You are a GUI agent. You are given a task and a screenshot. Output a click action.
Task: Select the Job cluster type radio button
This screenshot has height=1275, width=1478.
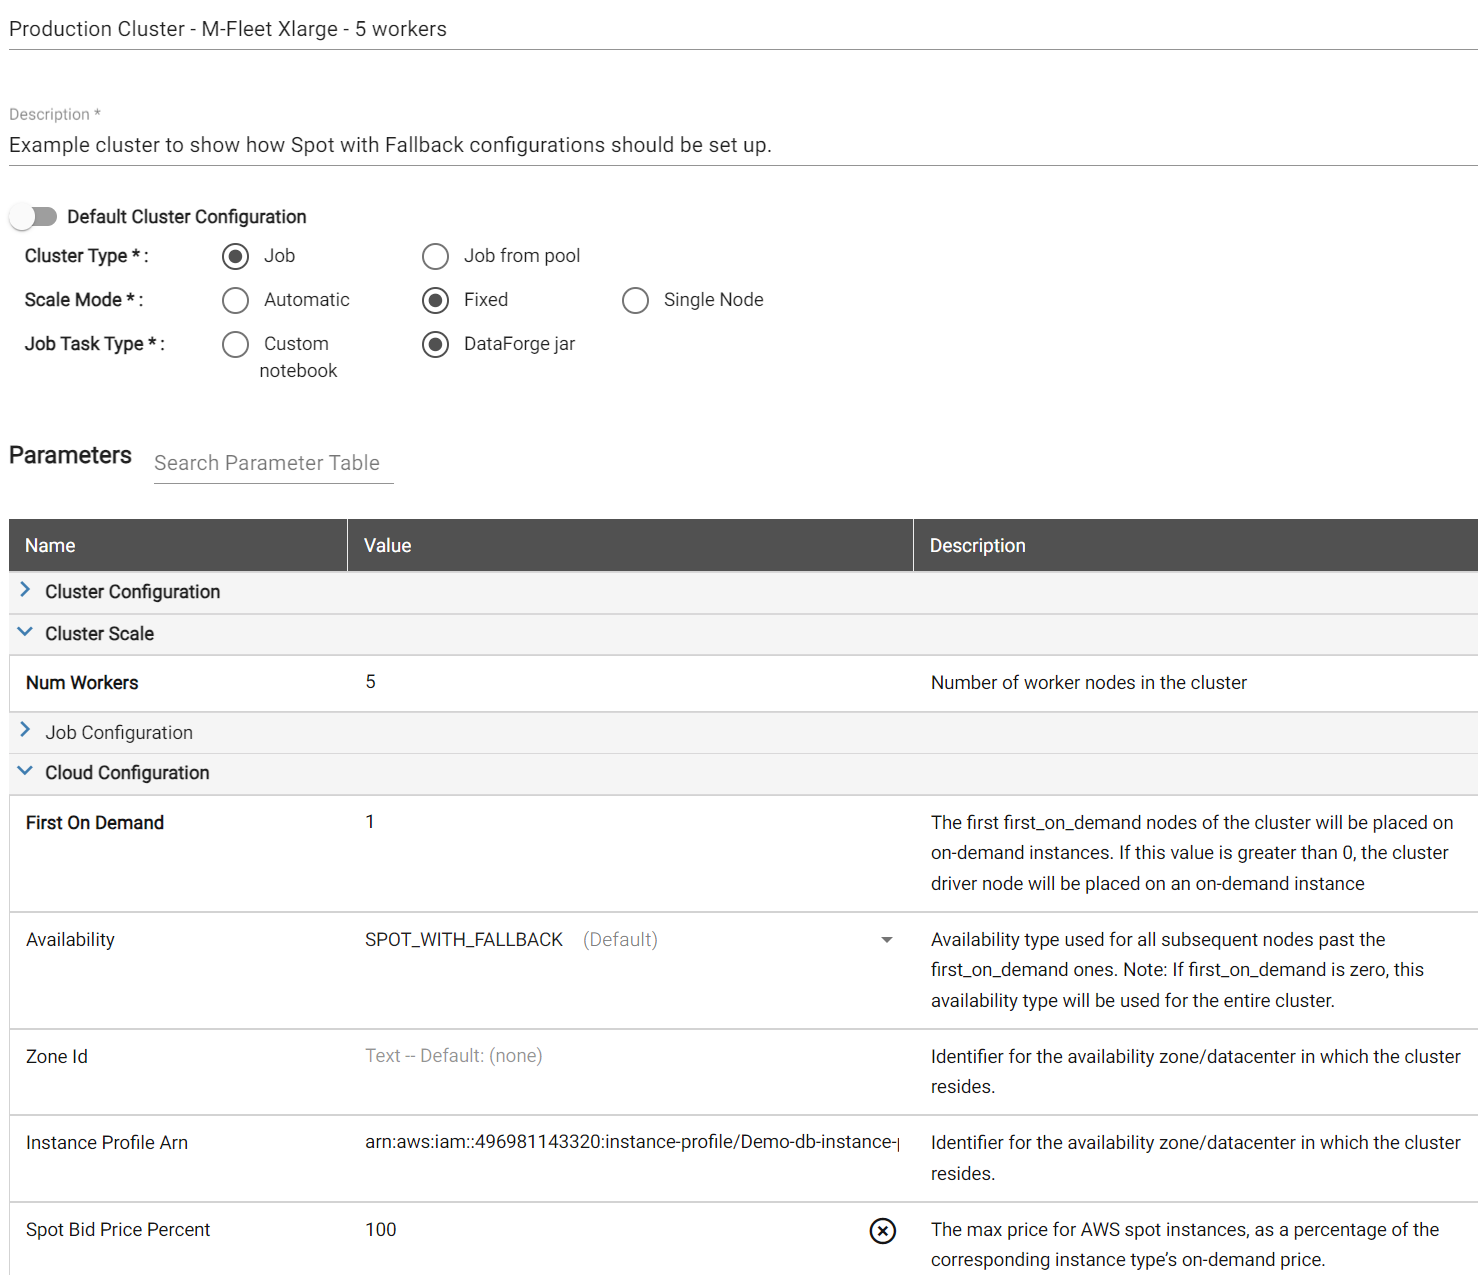pyautogui.click(x=235, y=257)
